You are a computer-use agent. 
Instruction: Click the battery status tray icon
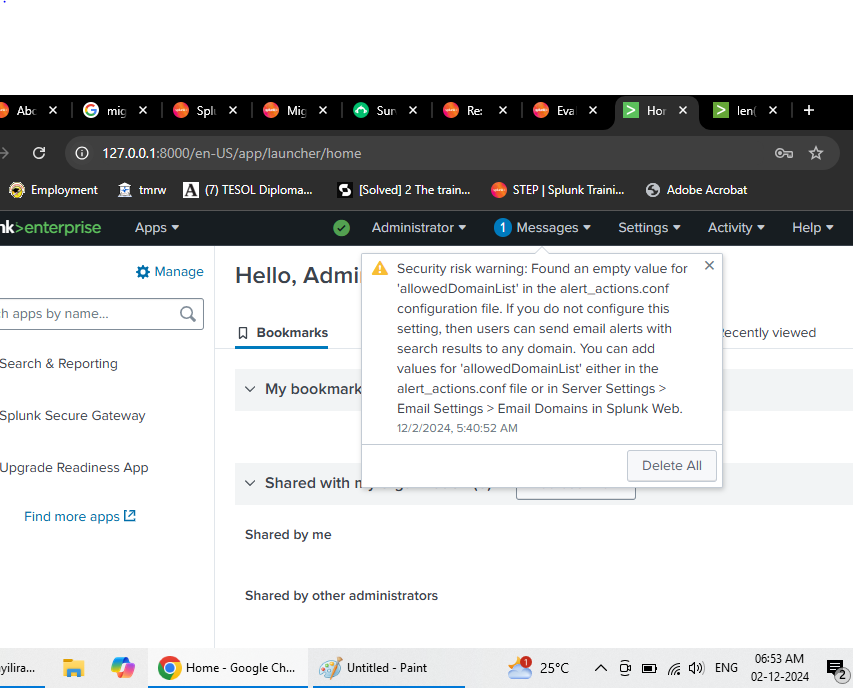click(649, 668)
